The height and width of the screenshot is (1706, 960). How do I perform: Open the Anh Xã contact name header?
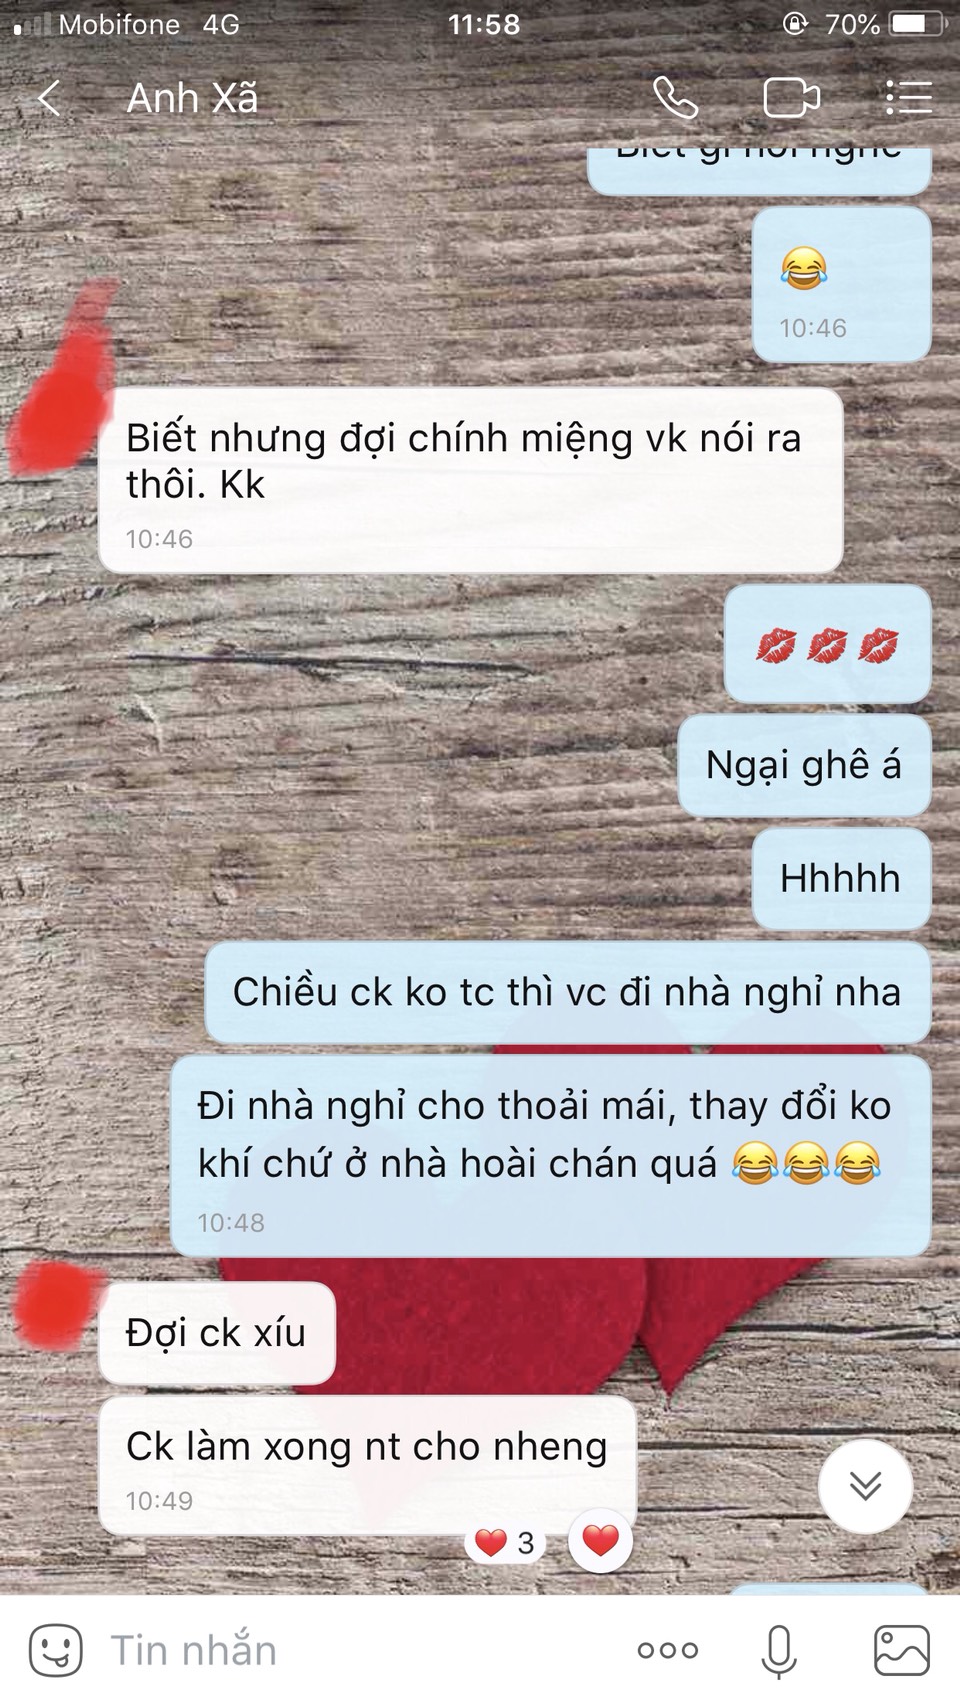(x=192, y=98)
